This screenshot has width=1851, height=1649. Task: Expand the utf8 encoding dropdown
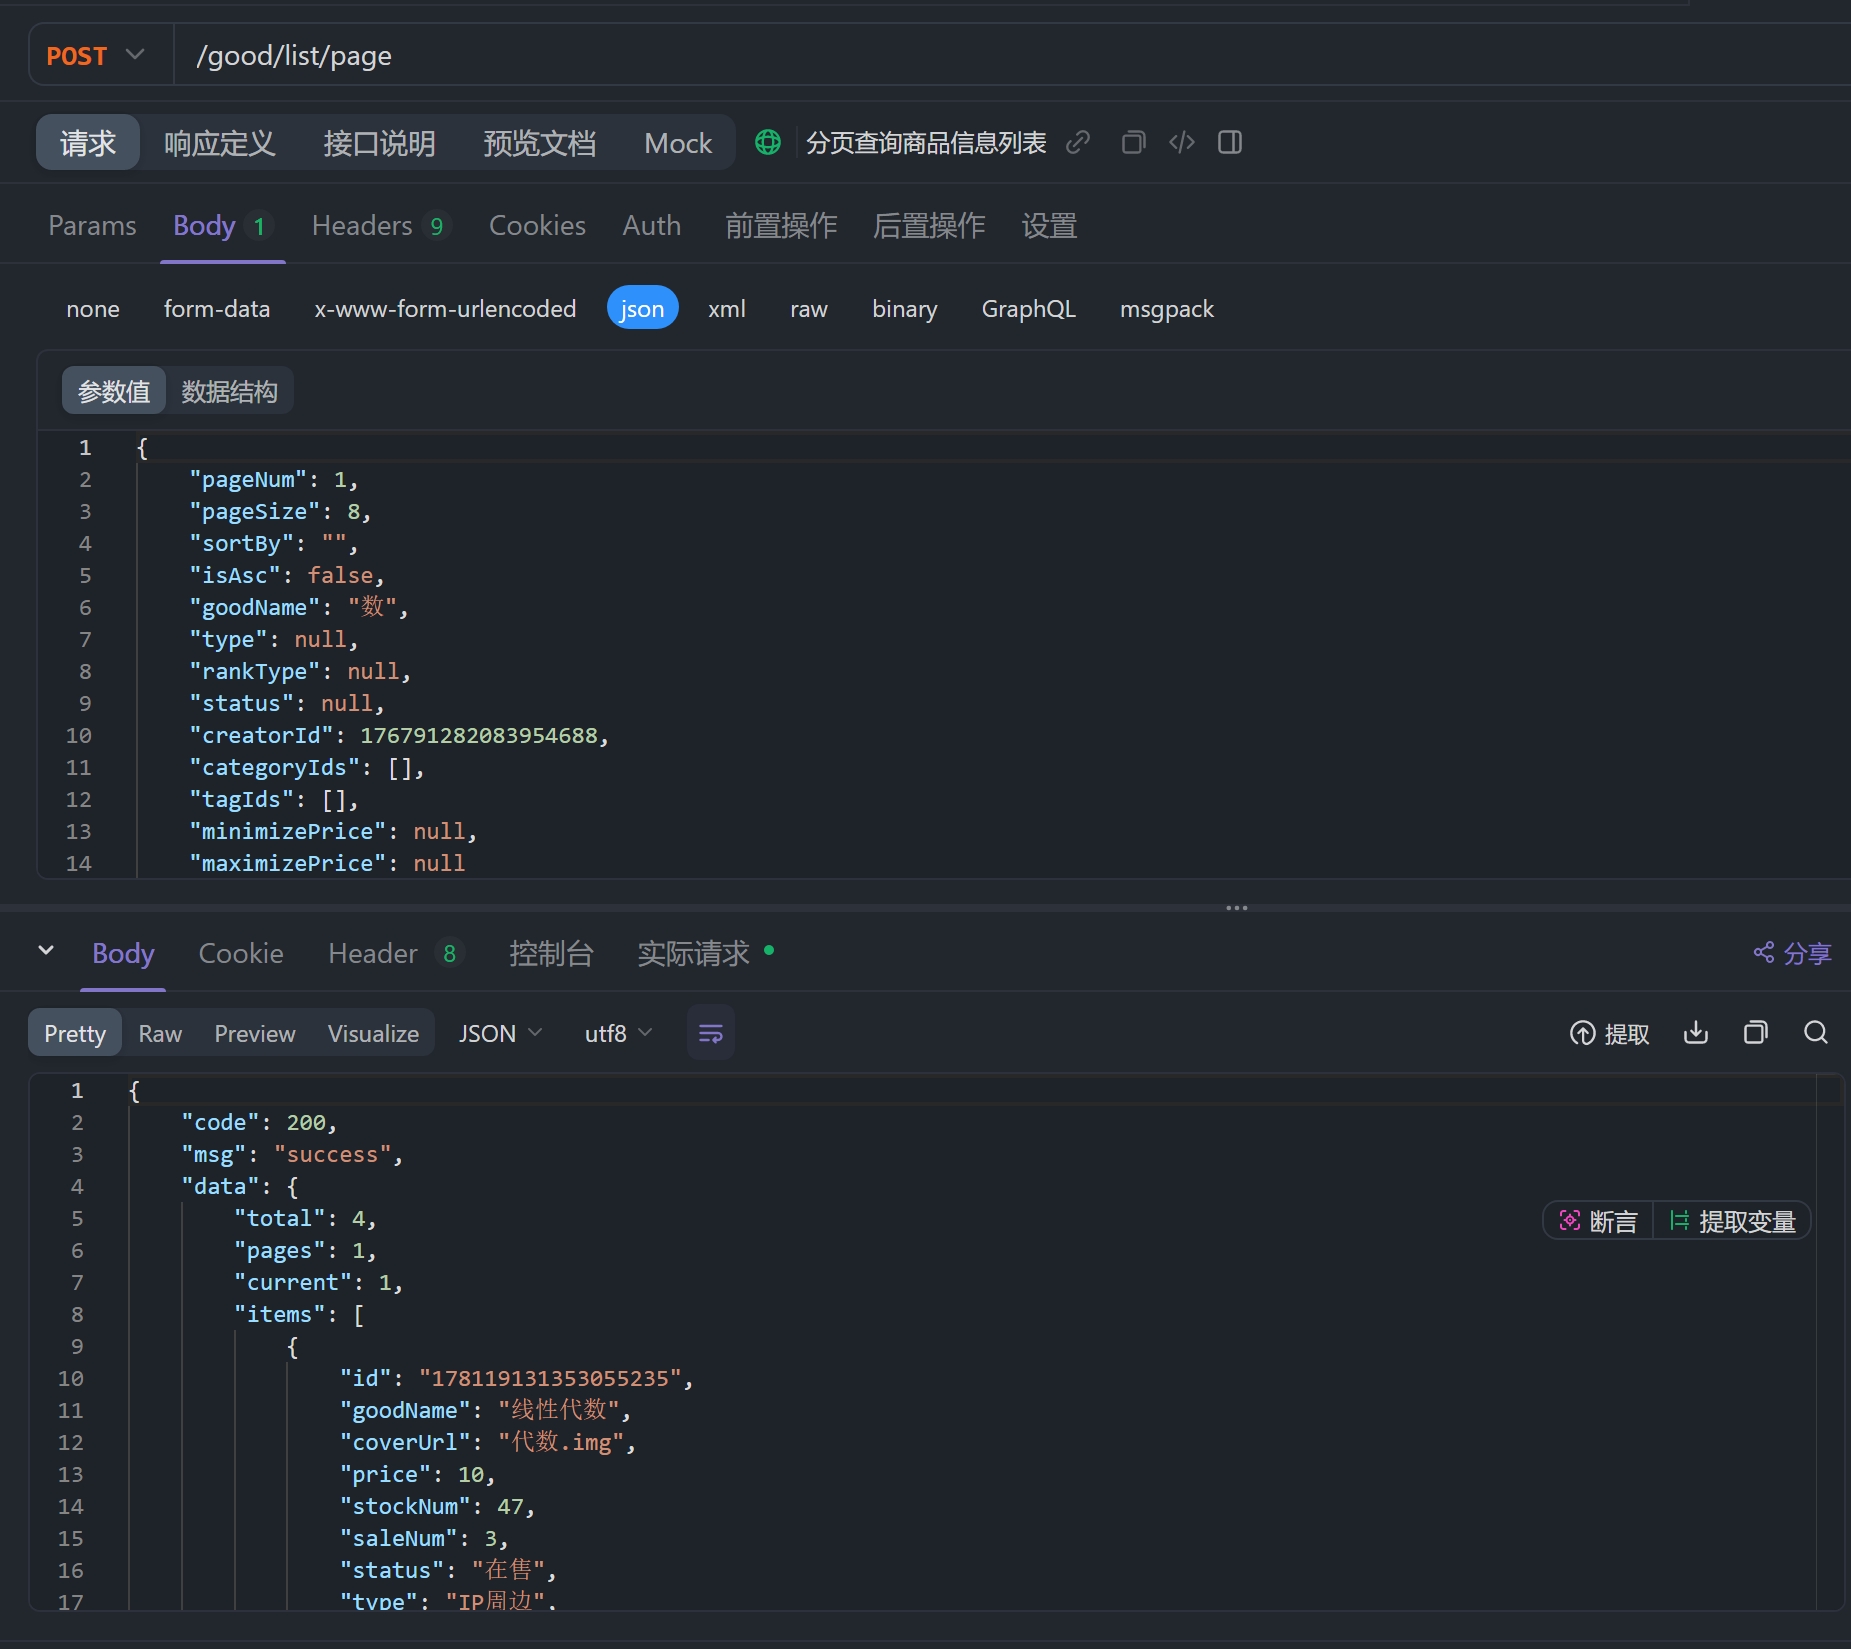[617, 1033]
